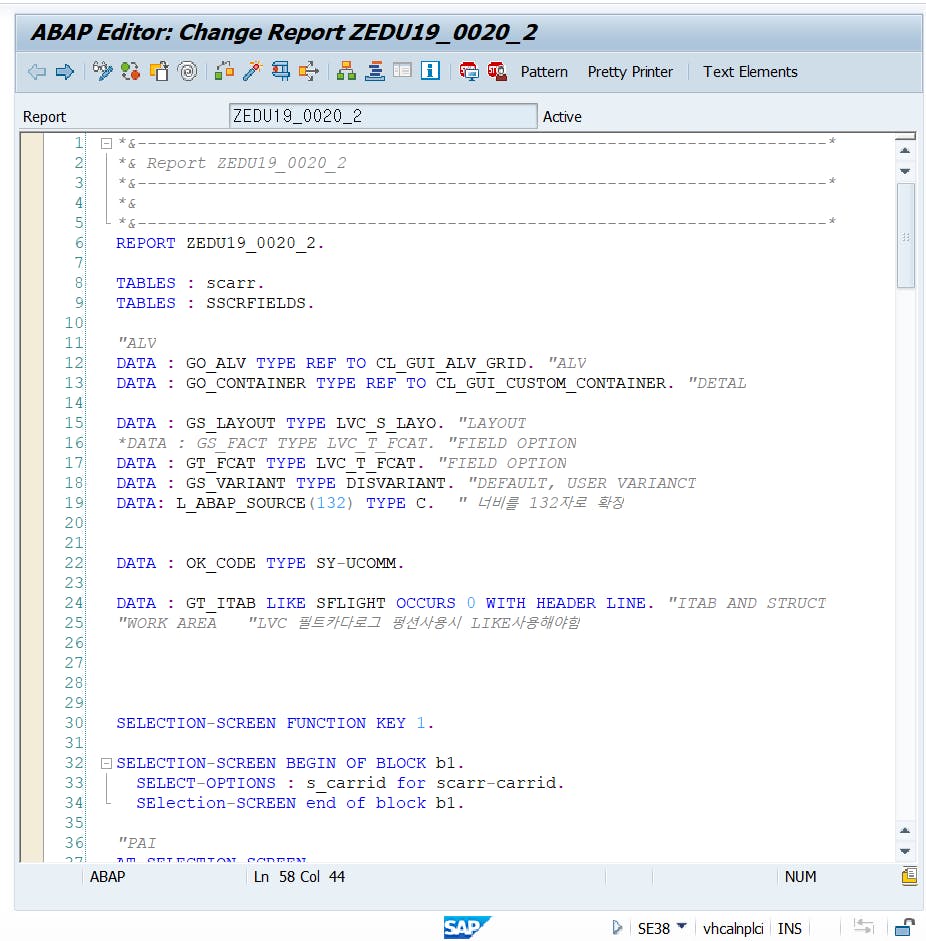Click the Forward arrow in the toolbar
This screenshot has width=926, height=941.
click(x=64, y=72)
